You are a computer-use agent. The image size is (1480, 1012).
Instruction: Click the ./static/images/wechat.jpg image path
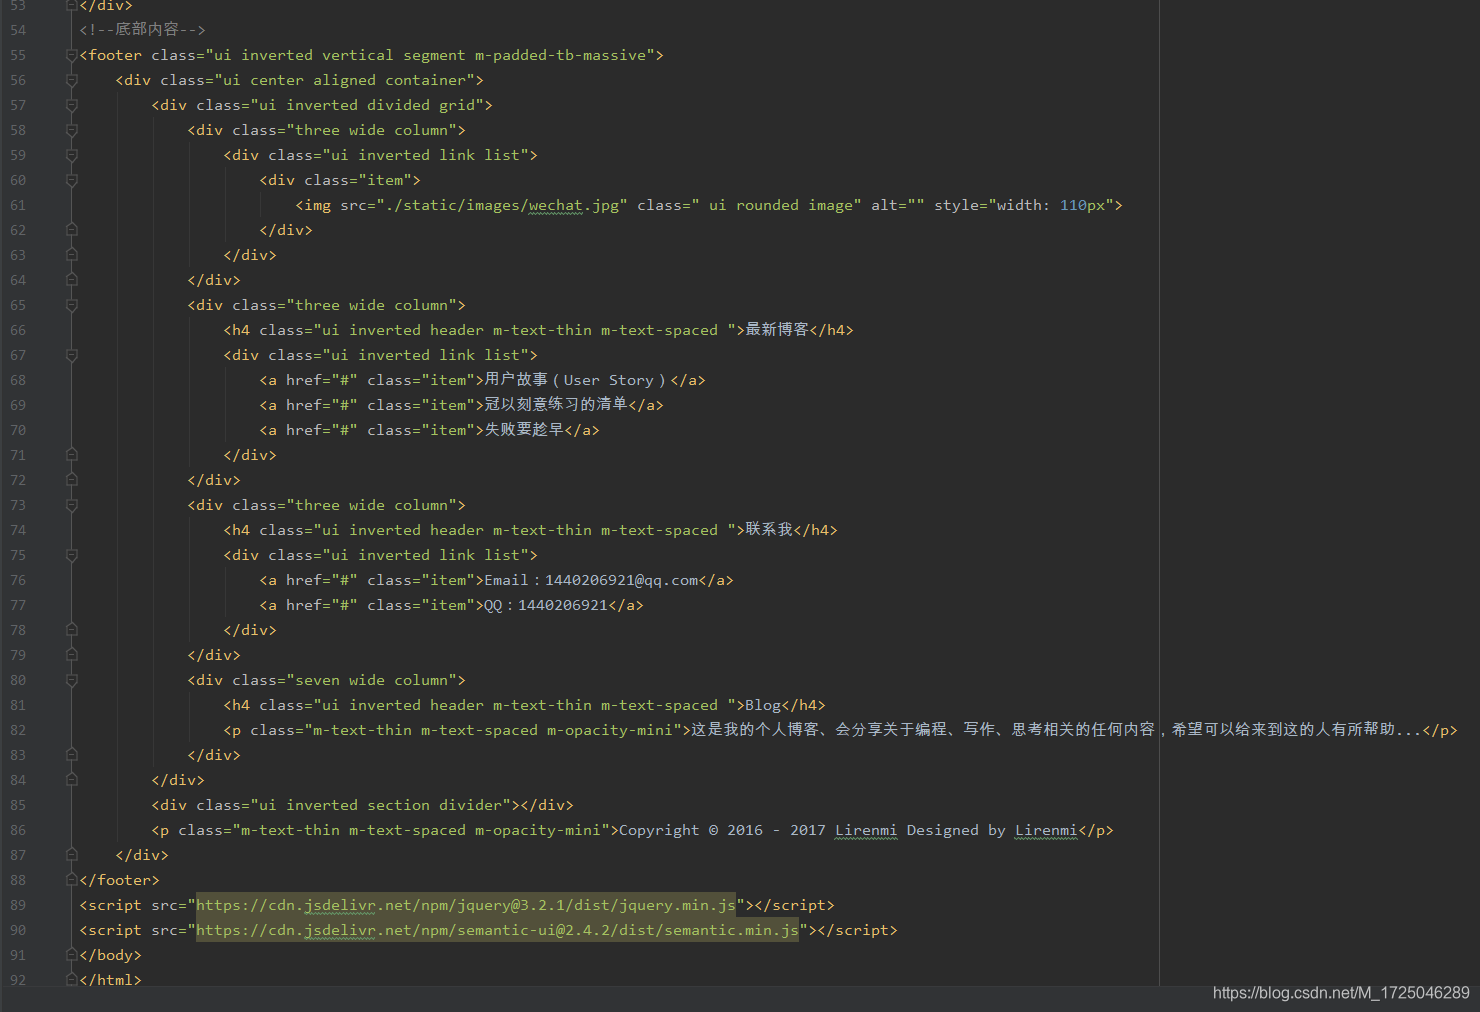503,205
